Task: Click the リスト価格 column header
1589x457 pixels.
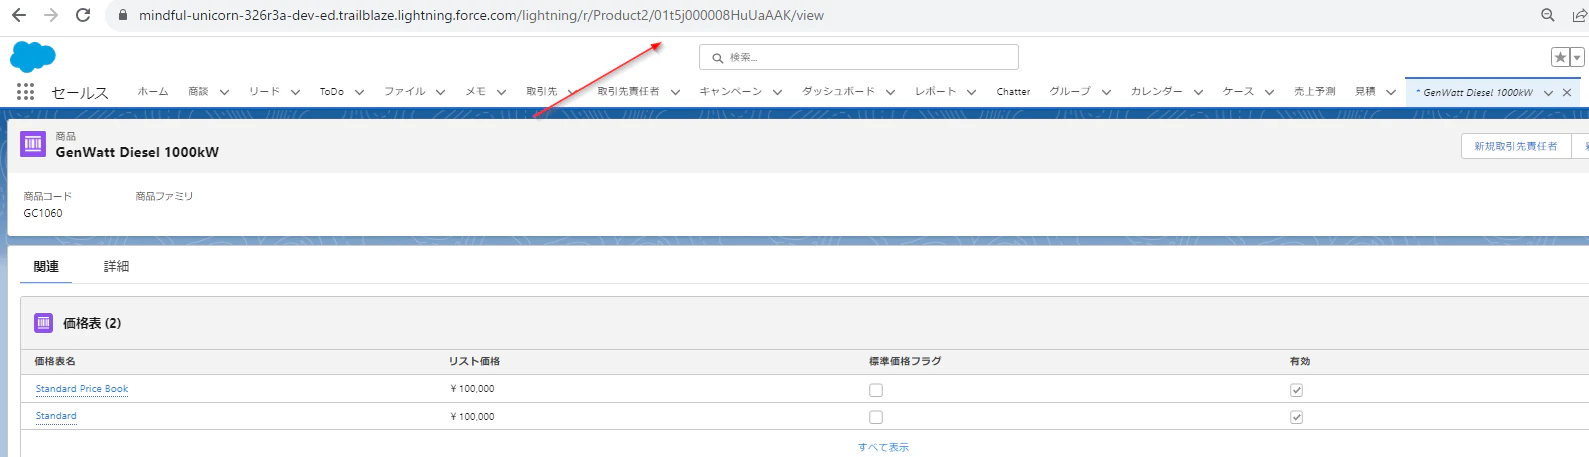Action: [474, 361]
